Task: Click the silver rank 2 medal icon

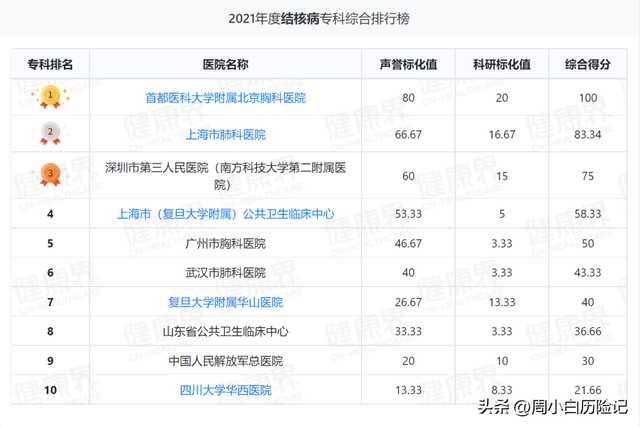Action: [50, 133]
